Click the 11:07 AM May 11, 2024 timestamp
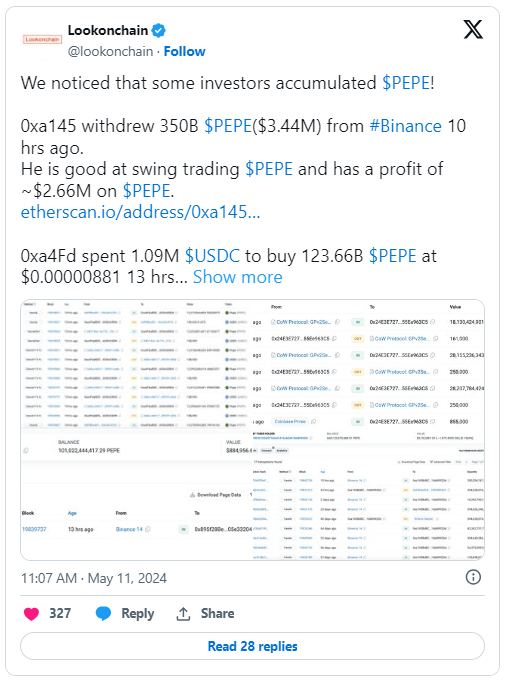Viewport: 510px width, 686px height. (x=94, y=578)
